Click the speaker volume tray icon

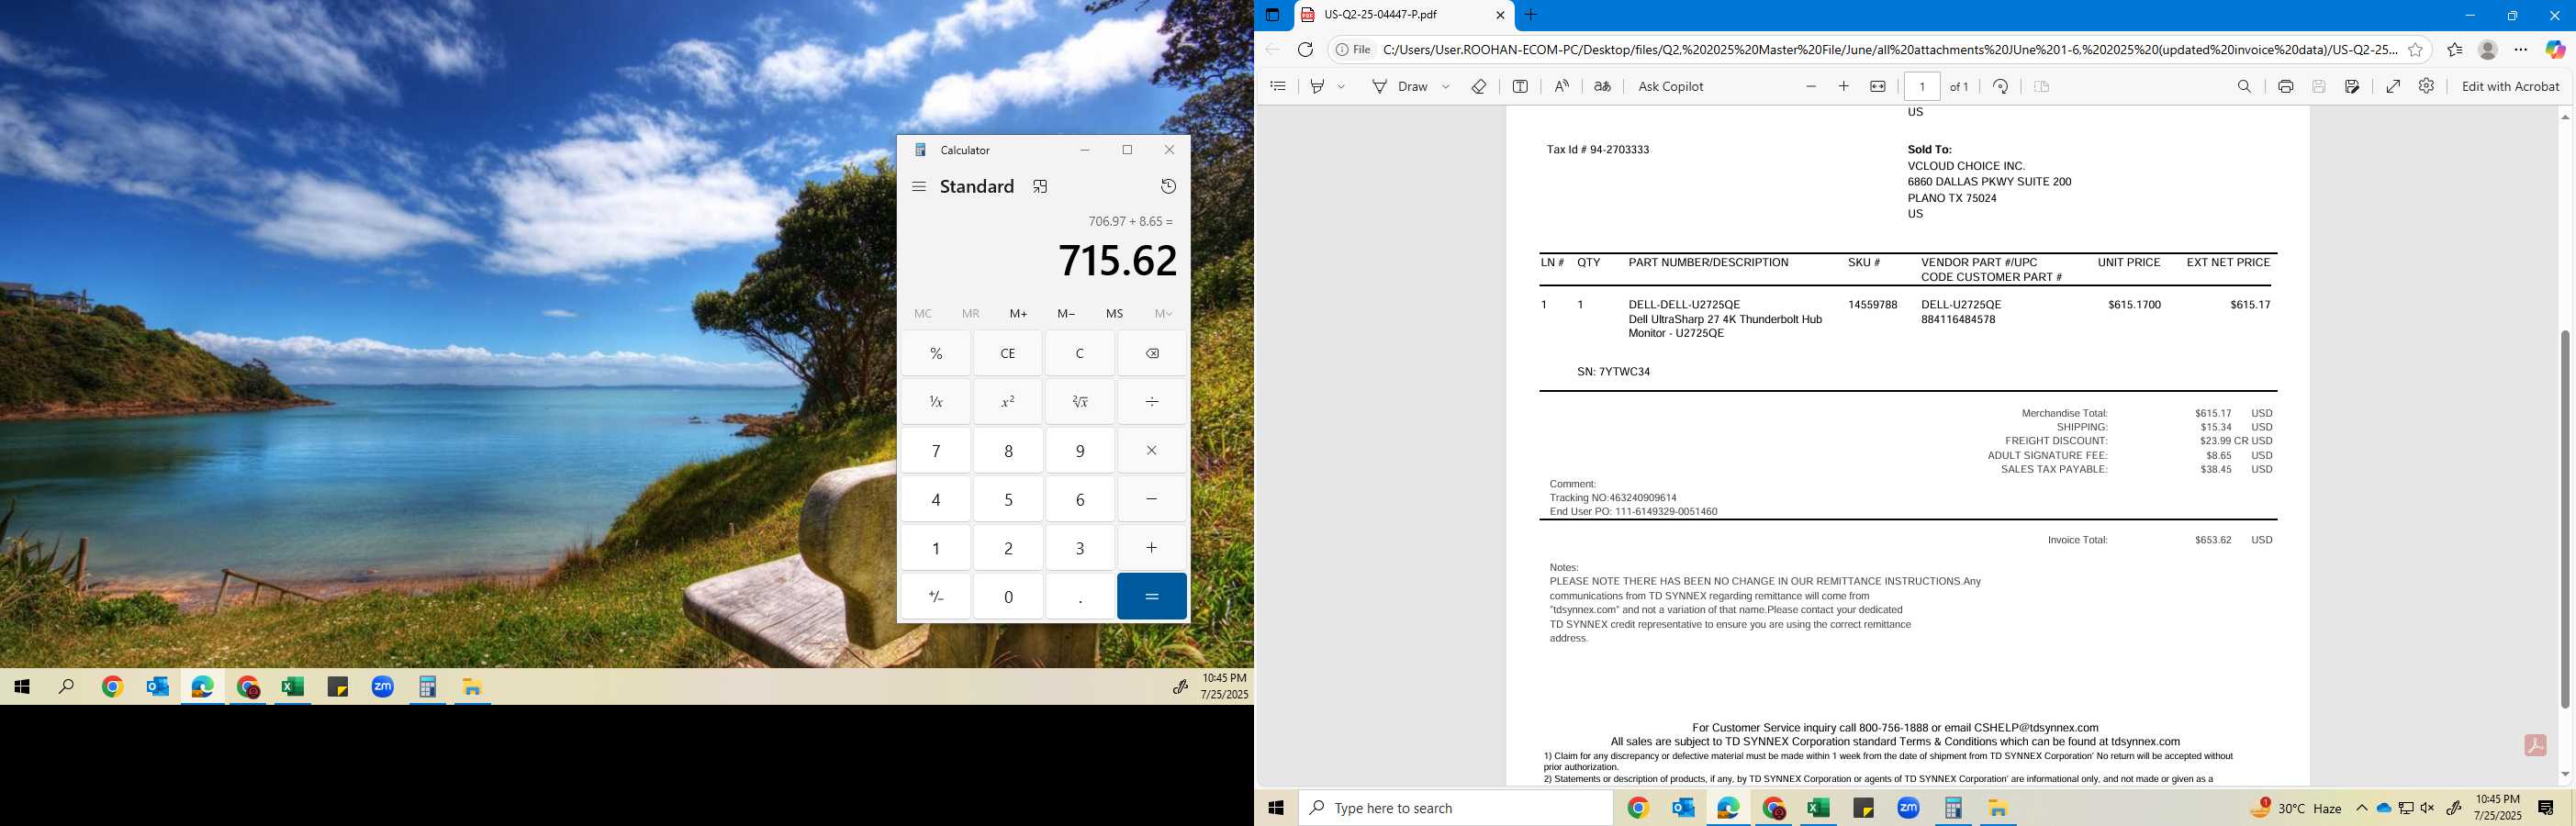click(x=2428, y=808)
